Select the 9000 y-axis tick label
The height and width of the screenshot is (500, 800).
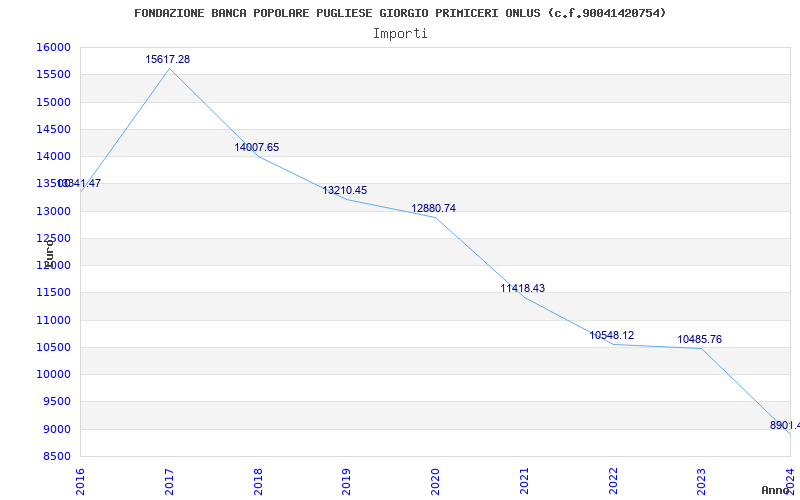click(56, 429)
